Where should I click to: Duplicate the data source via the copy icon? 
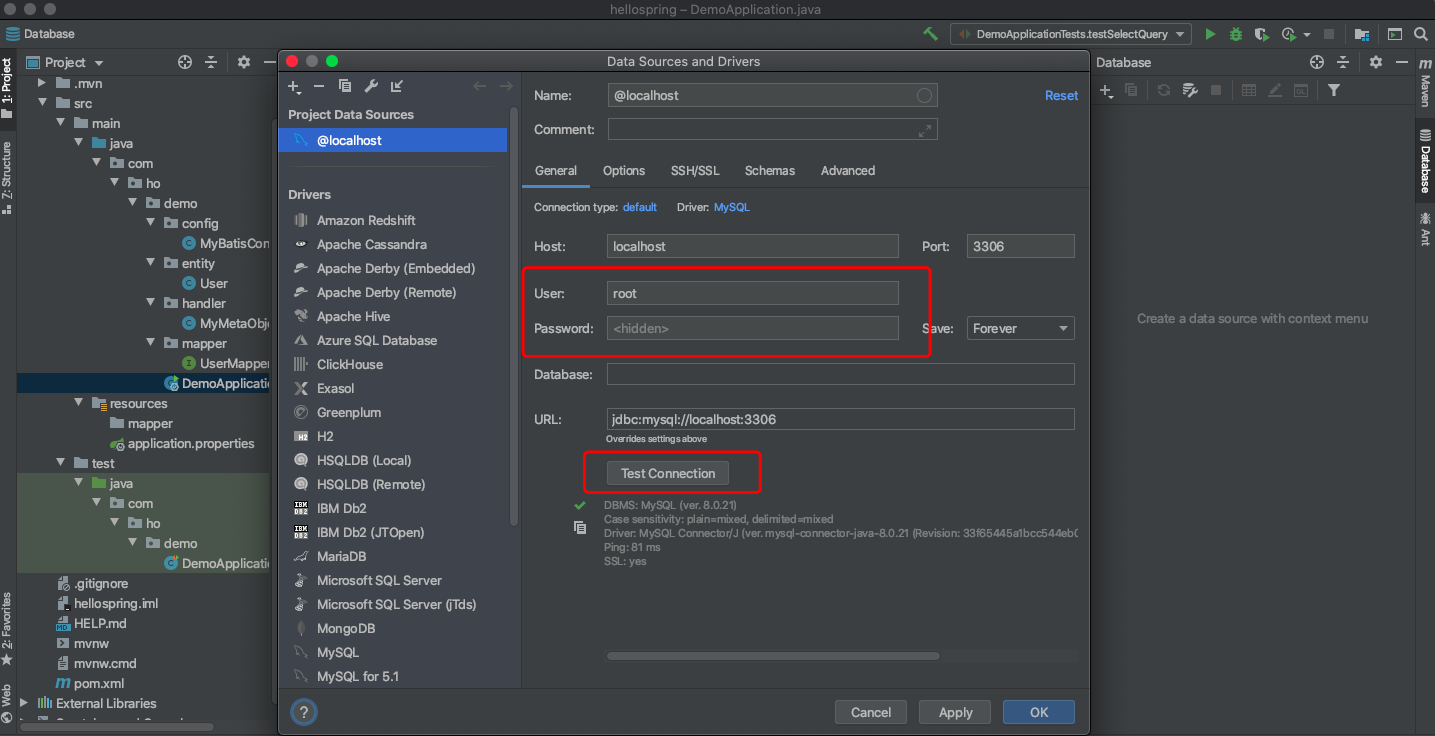(x=345, y=87)
